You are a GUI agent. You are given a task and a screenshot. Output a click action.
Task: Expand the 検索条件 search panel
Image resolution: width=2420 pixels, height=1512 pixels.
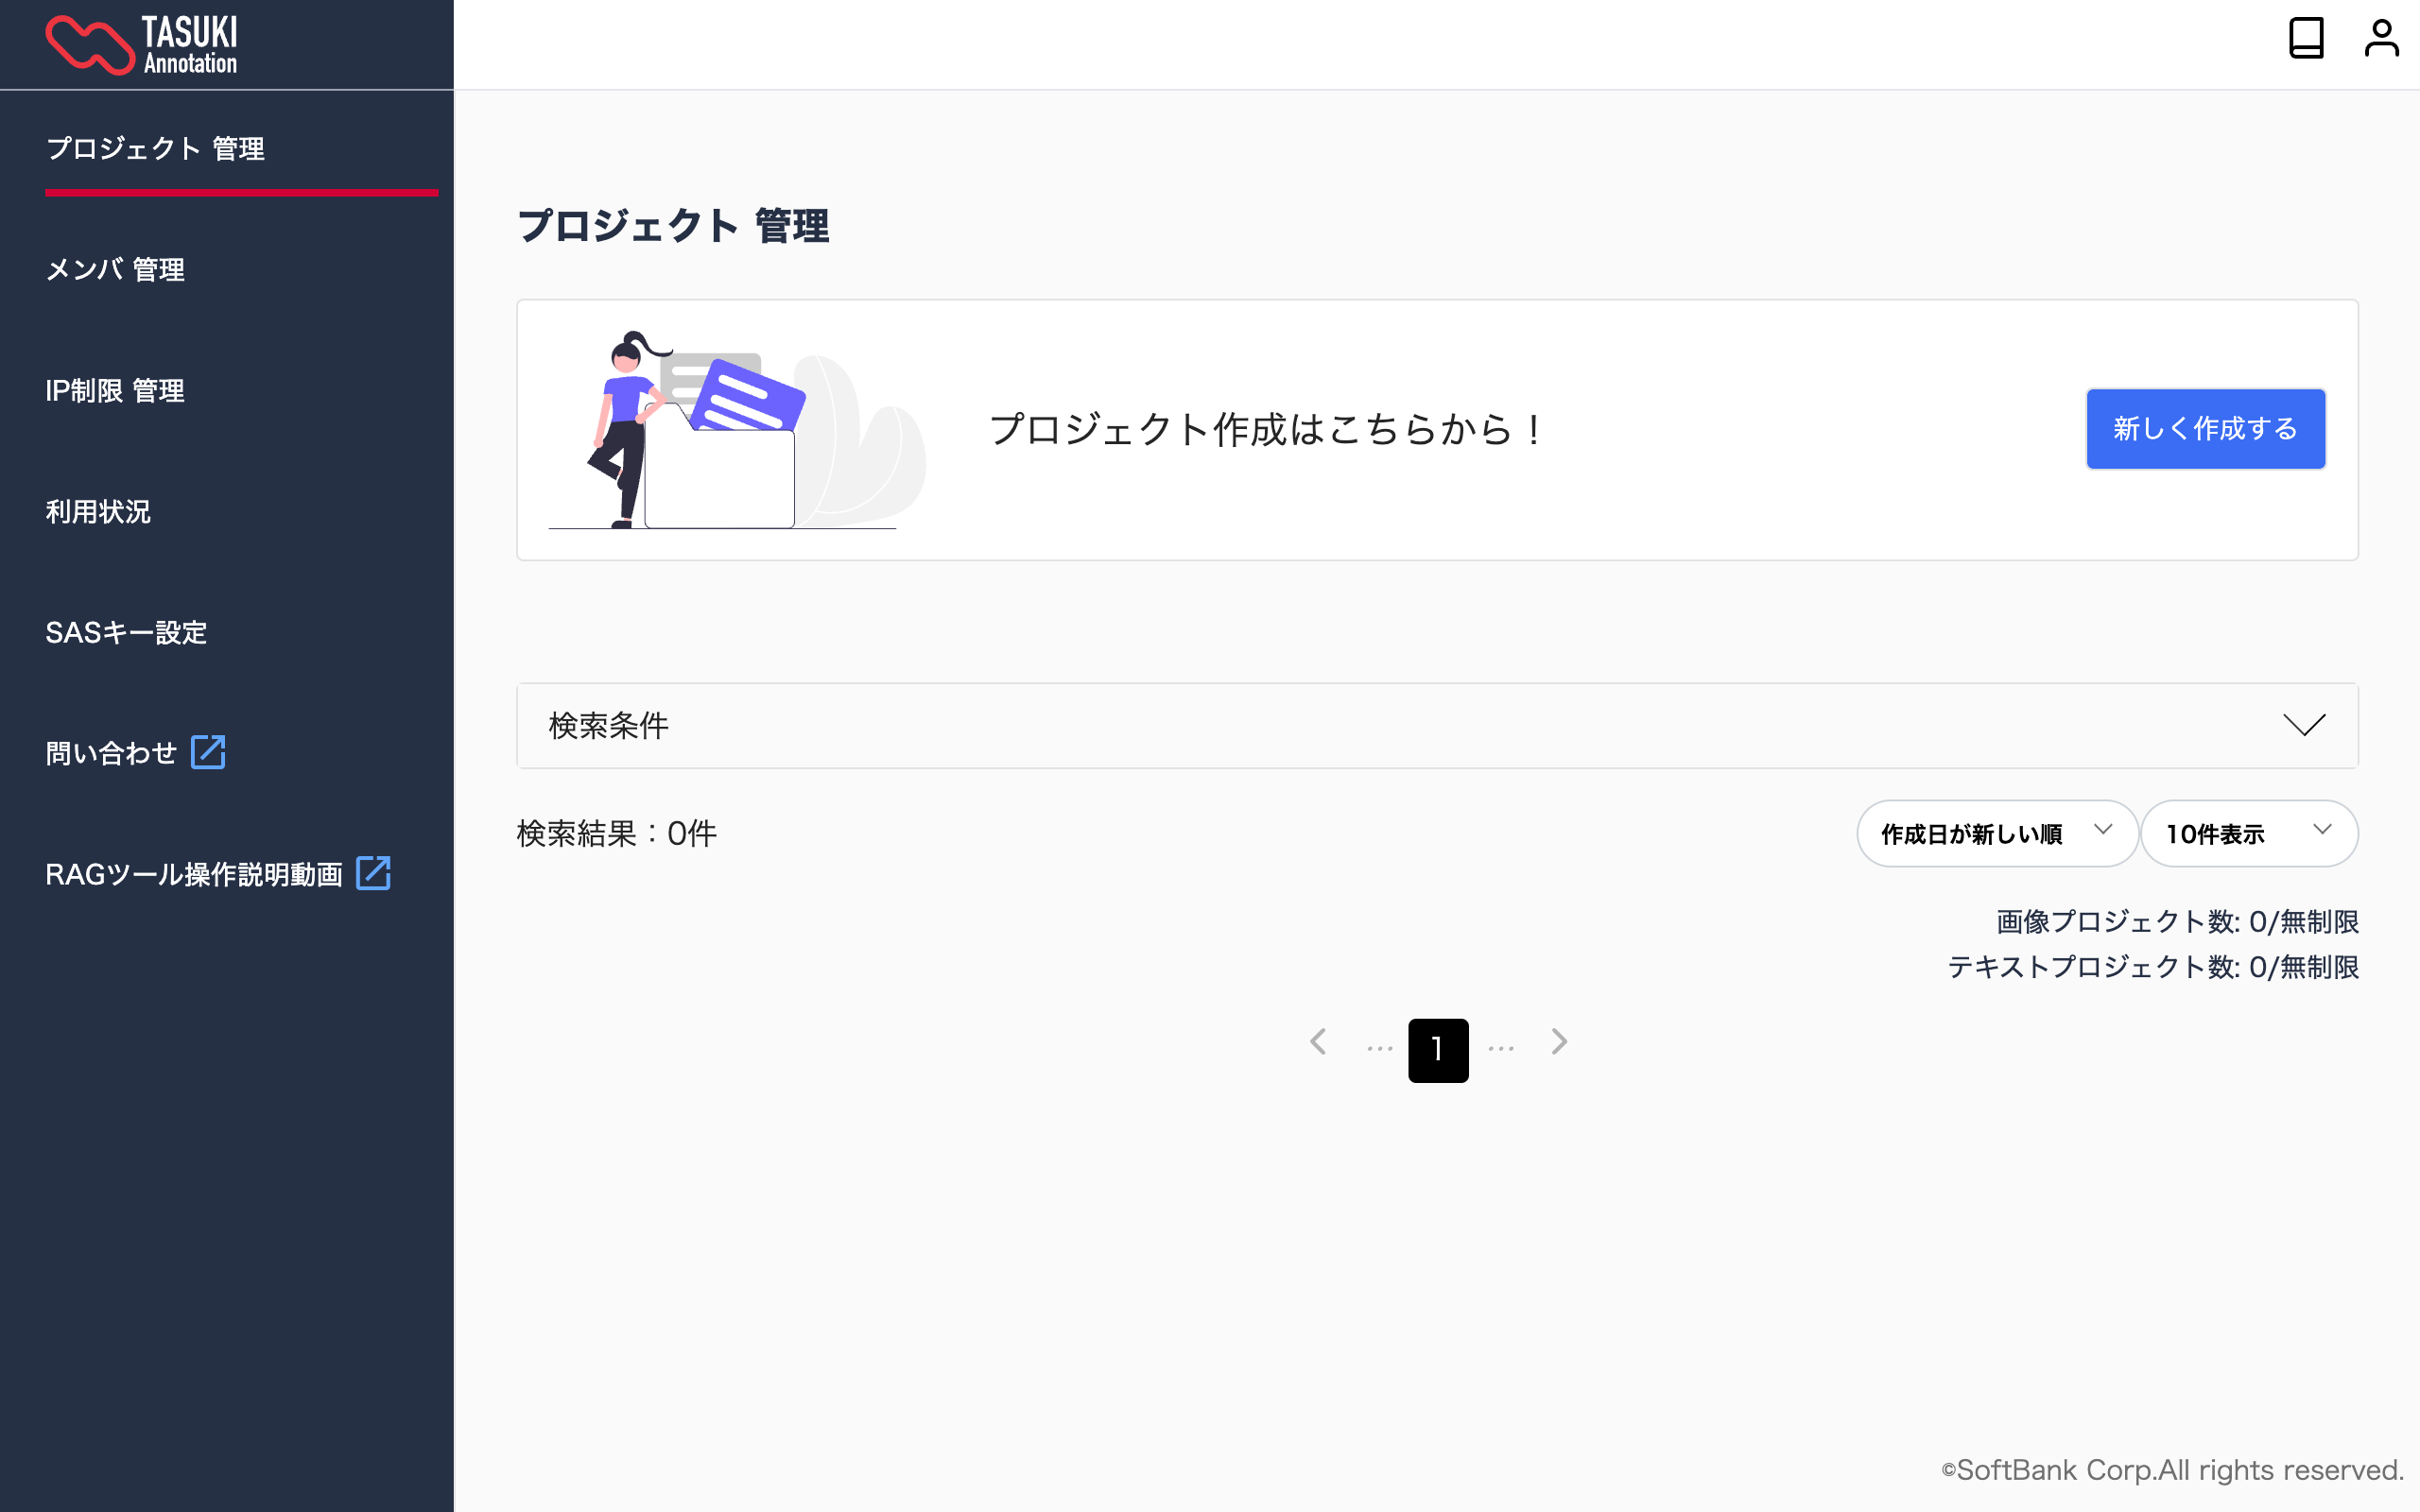2305,726
